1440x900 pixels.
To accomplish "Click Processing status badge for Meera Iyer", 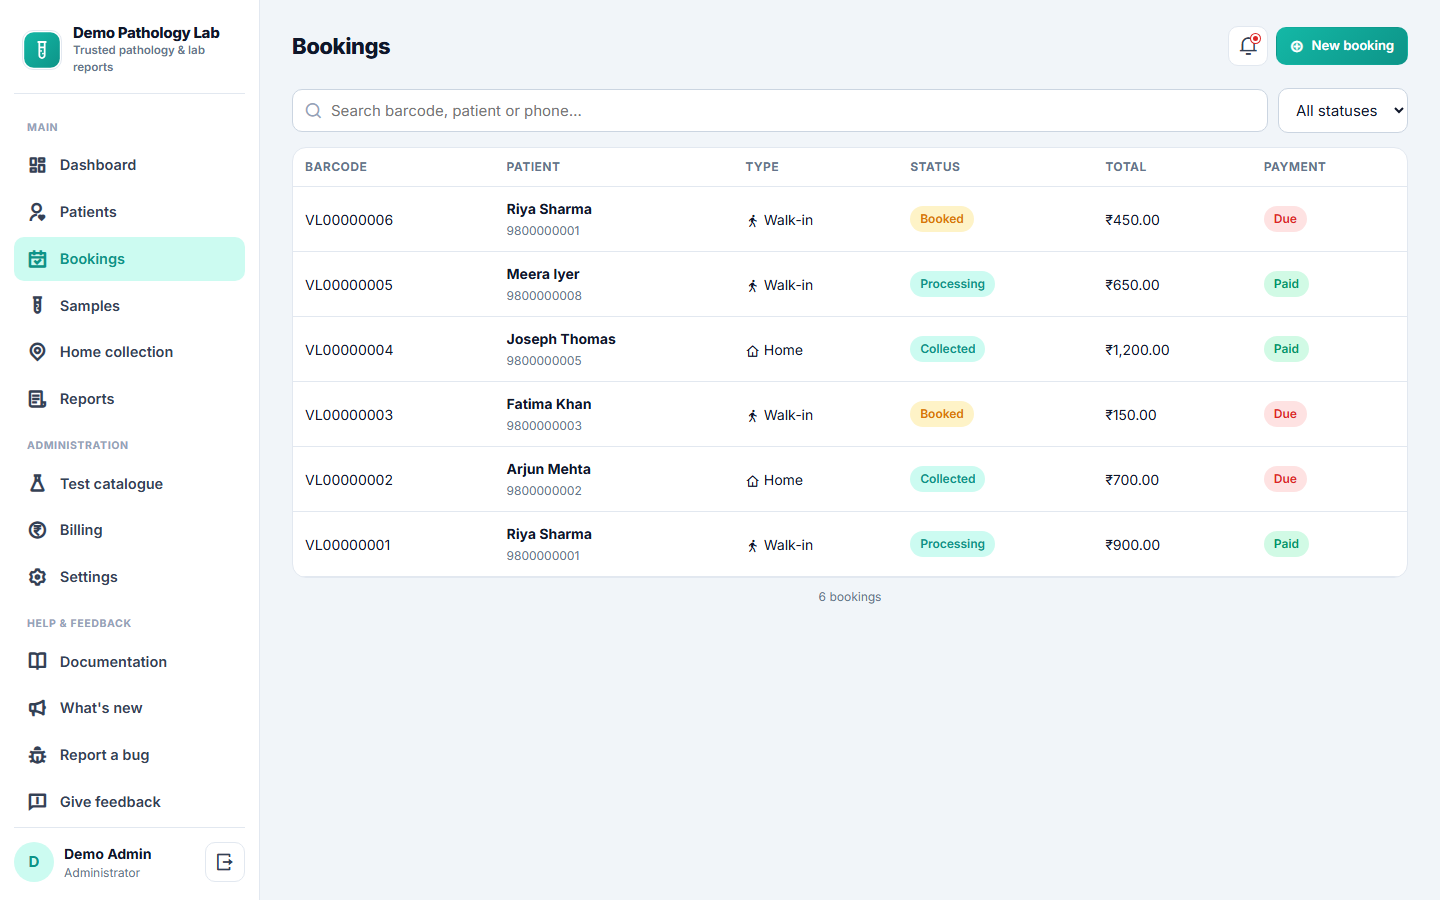I will [952, 284].
